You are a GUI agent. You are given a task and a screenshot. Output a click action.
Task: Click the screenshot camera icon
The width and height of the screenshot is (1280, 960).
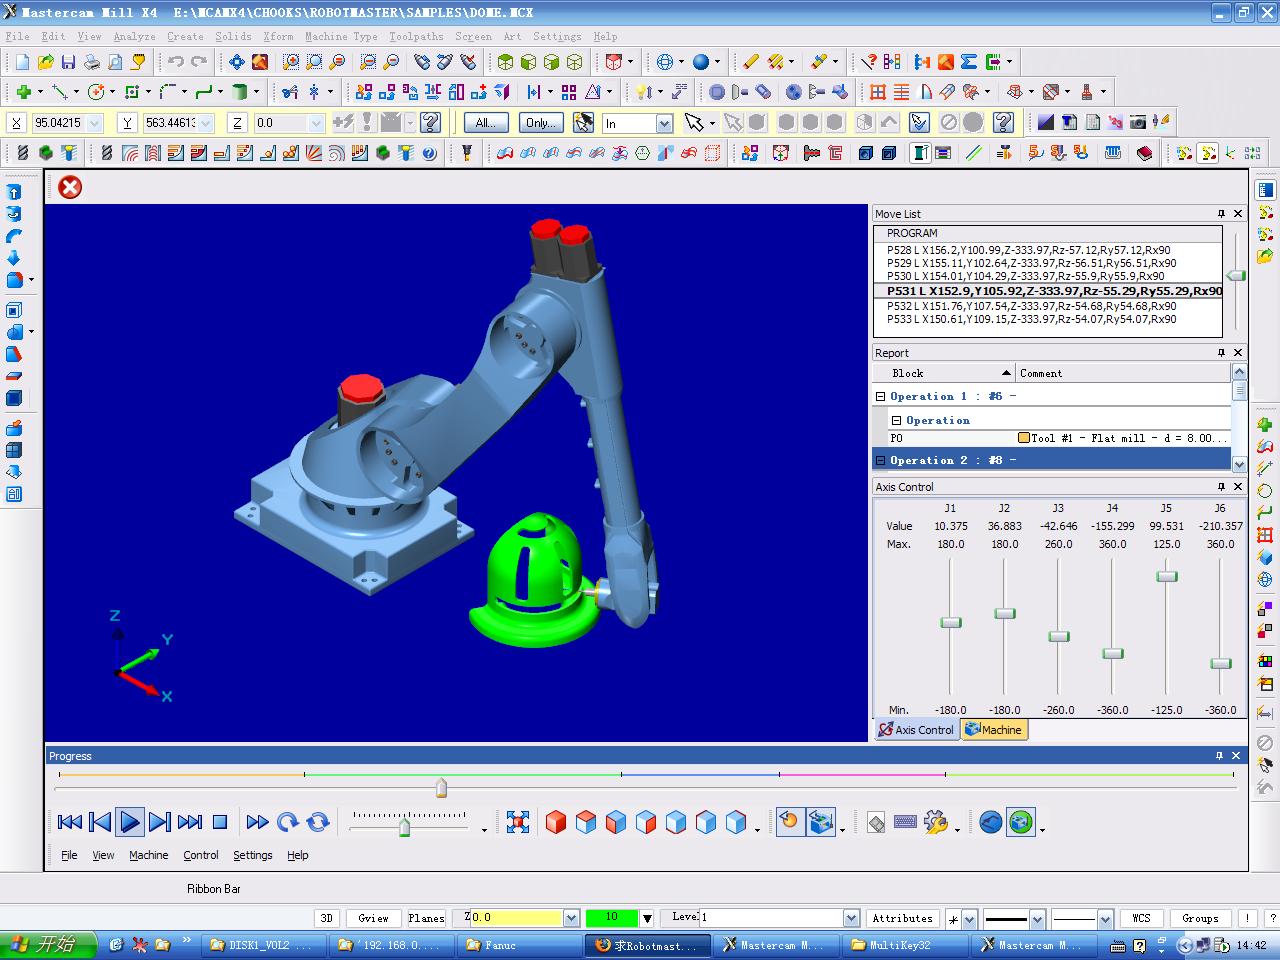point(1138,122)
